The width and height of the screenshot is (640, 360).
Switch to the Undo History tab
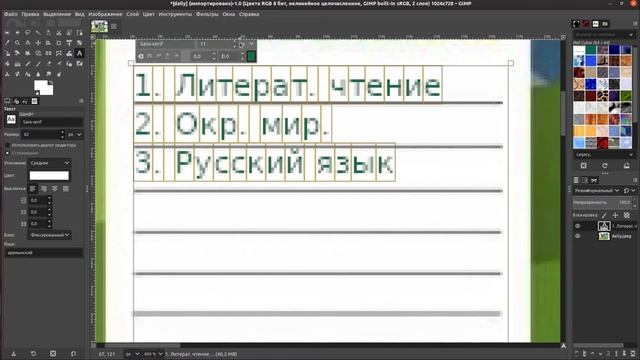pyautogui.click(x=25, y=101)
